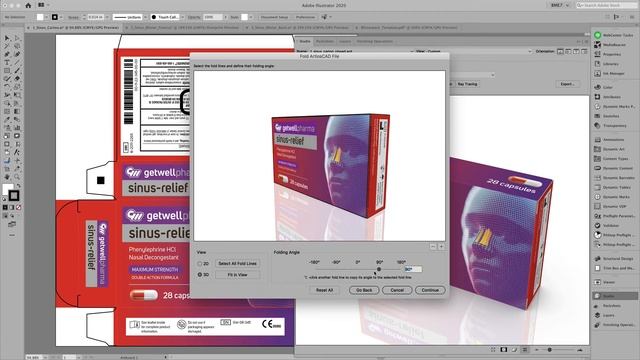Open the Validator panel icon
Image resolution: width=640 pixels, height=360 pixels.
click(598, 225)
